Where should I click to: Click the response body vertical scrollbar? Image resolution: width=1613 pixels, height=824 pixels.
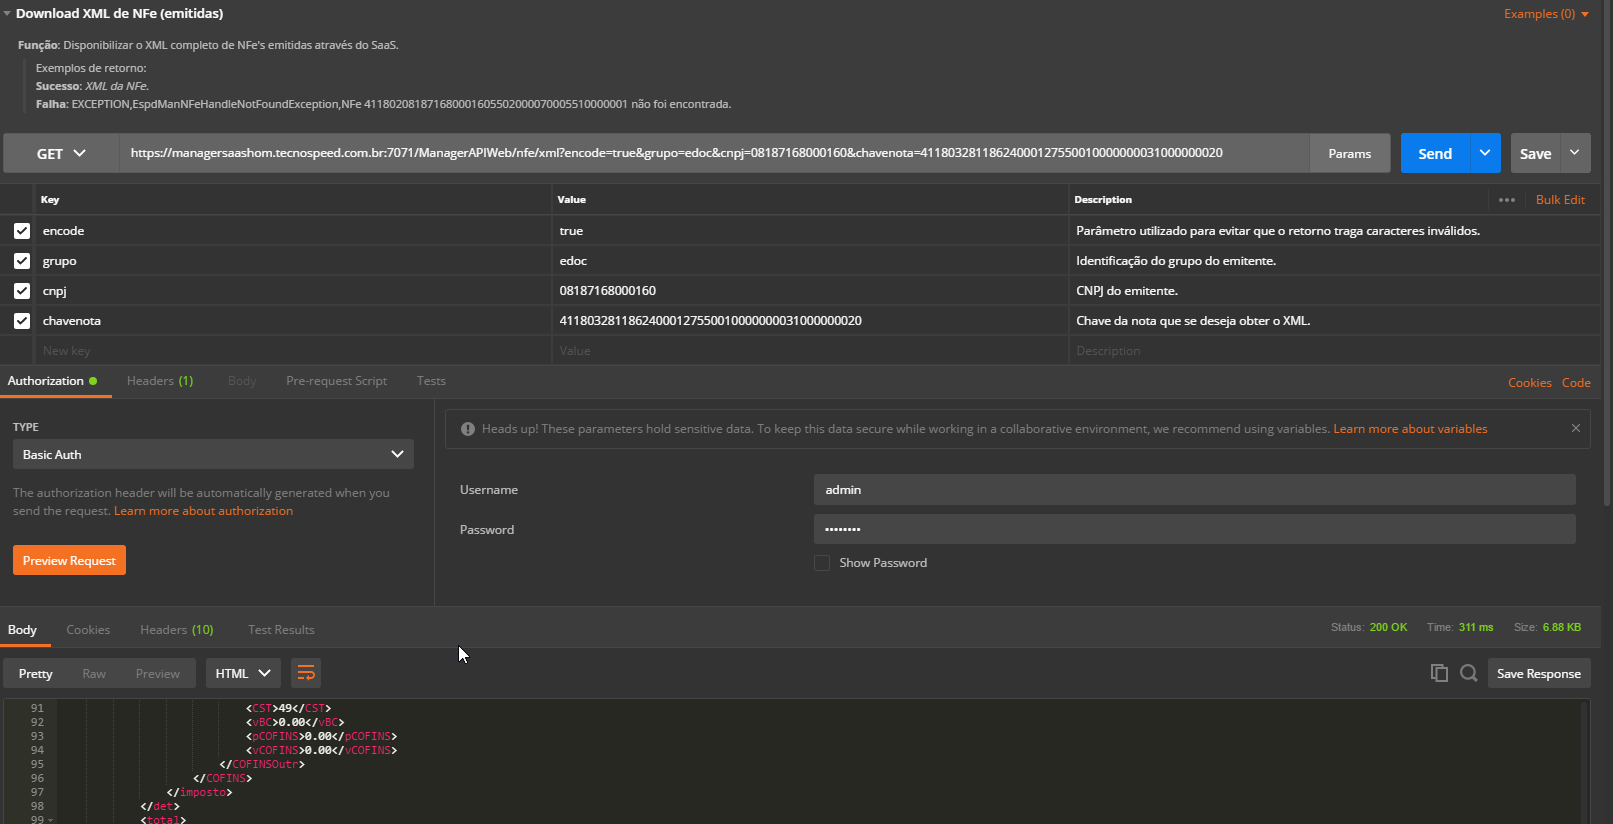(x=1584, y=760)
